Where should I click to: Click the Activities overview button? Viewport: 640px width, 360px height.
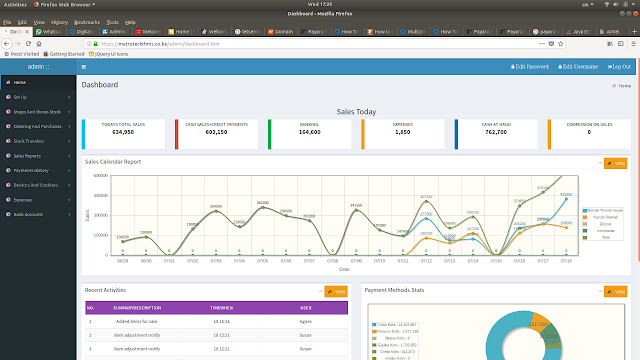[x=15, y=4]
